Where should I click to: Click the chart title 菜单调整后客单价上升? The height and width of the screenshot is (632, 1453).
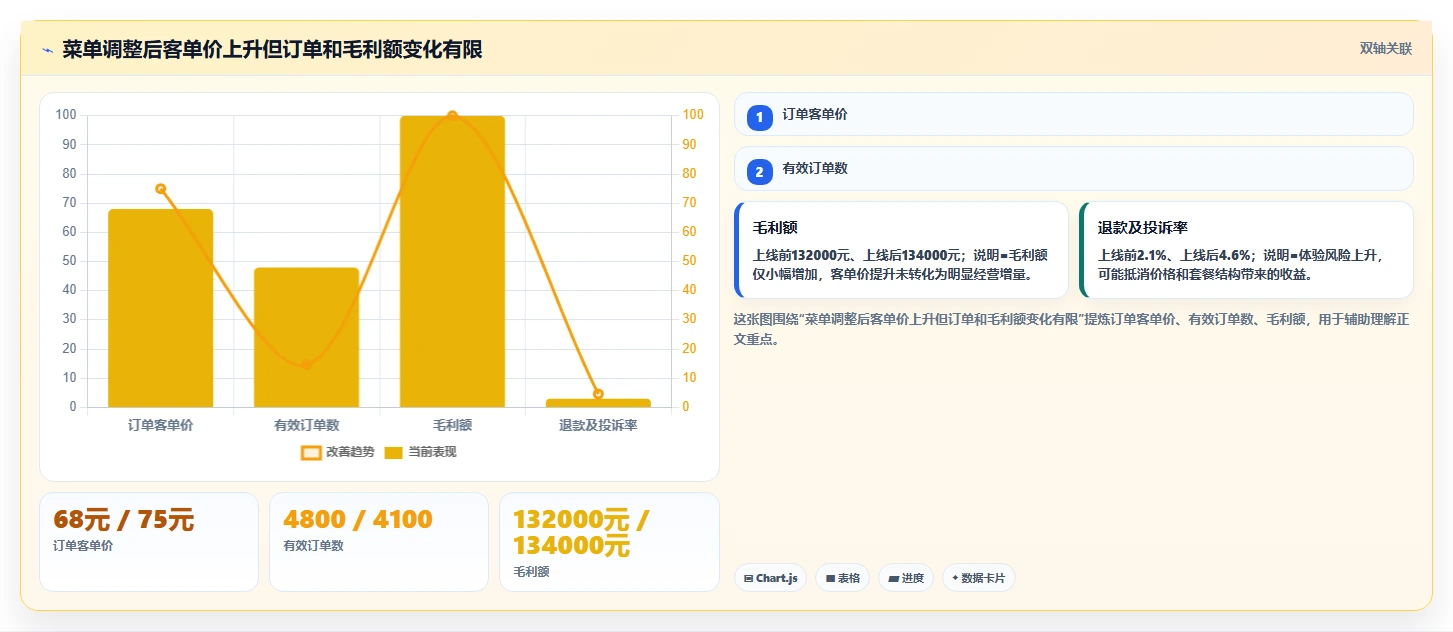[x=272, y=49]
